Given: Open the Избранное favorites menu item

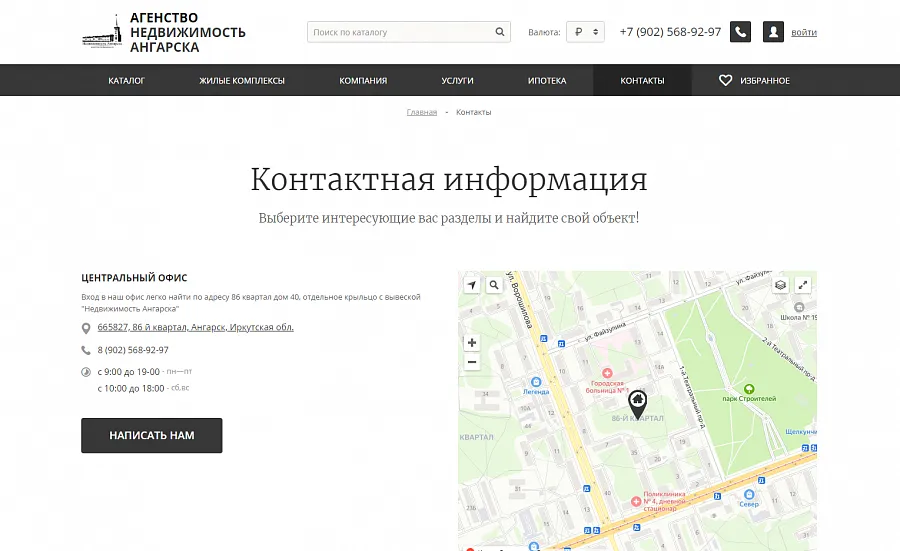Looking at the screenshot, I should pos(754,80).
